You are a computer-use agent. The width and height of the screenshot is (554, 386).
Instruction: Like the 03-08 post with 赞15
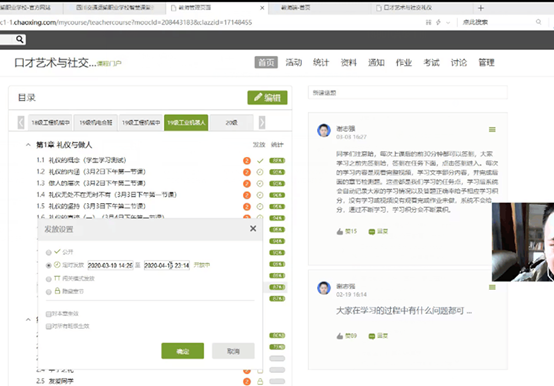pos(347,231)
